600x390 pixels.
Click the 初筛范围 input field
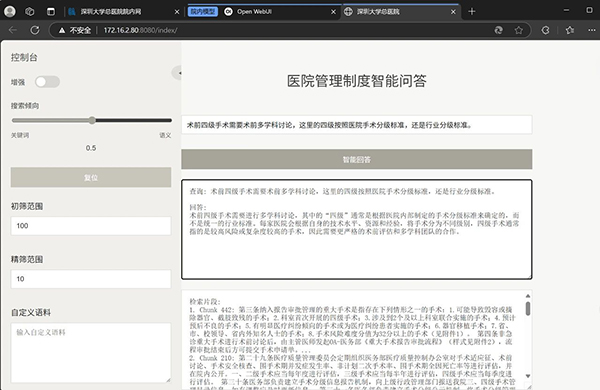[91, 226]
